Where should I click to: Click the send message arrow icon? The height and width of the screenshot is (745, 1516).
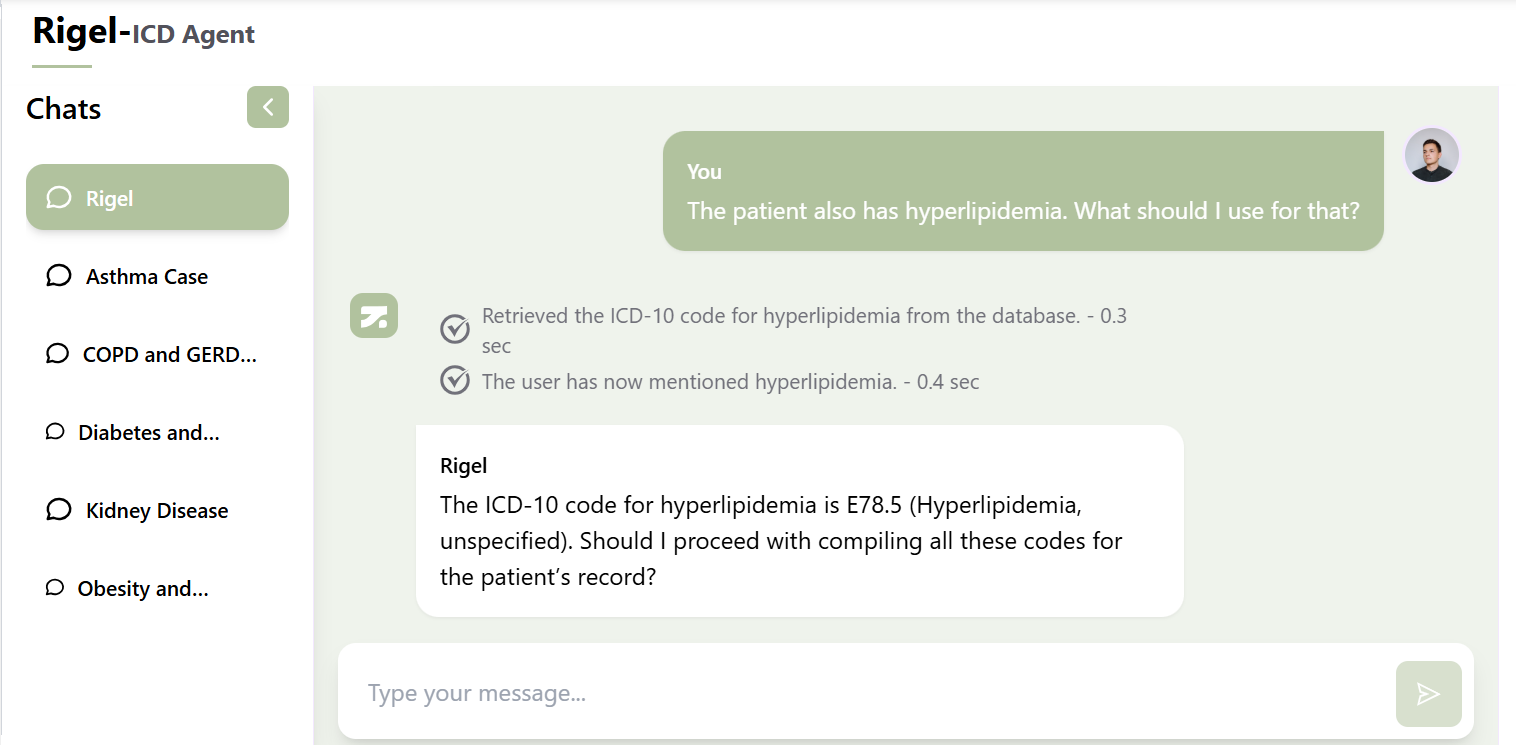(1428, 694)
